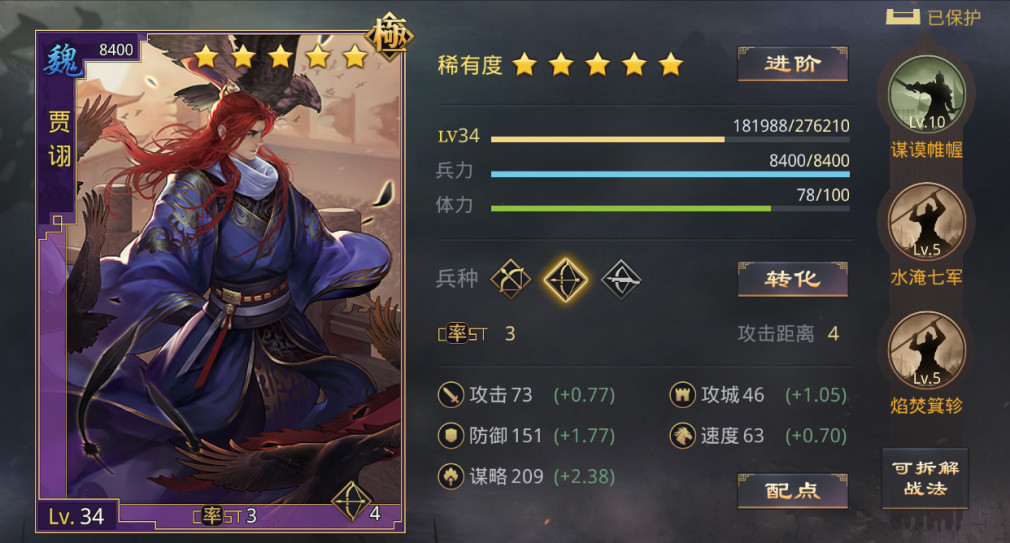This screenshot has height=543, width=1010.
Task: Click the shield defense stat icon
Action: [x=451, y=435]
